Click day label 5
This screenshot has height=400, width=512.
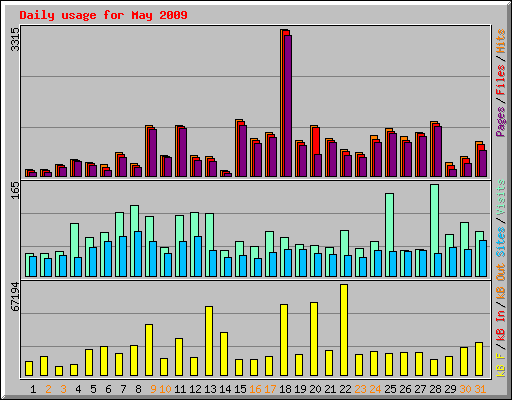[x=93, y=389]
